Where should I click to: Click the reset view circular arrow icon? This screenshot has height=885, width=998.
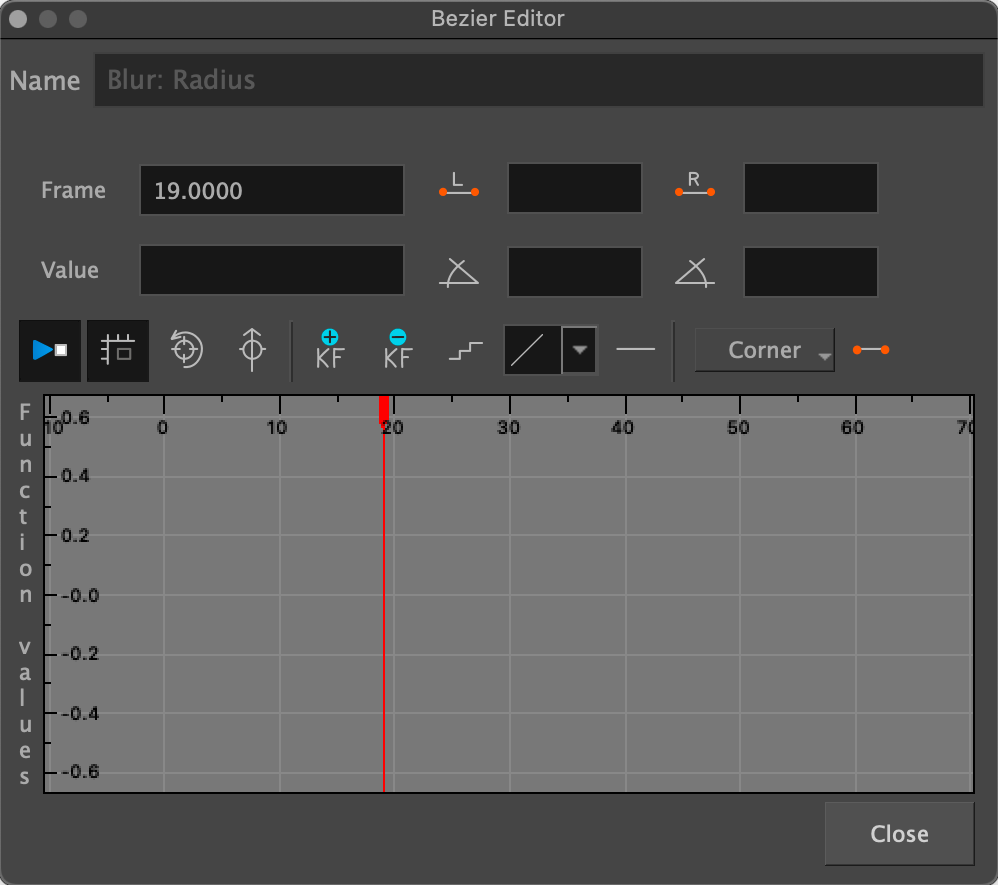[186, 351]
